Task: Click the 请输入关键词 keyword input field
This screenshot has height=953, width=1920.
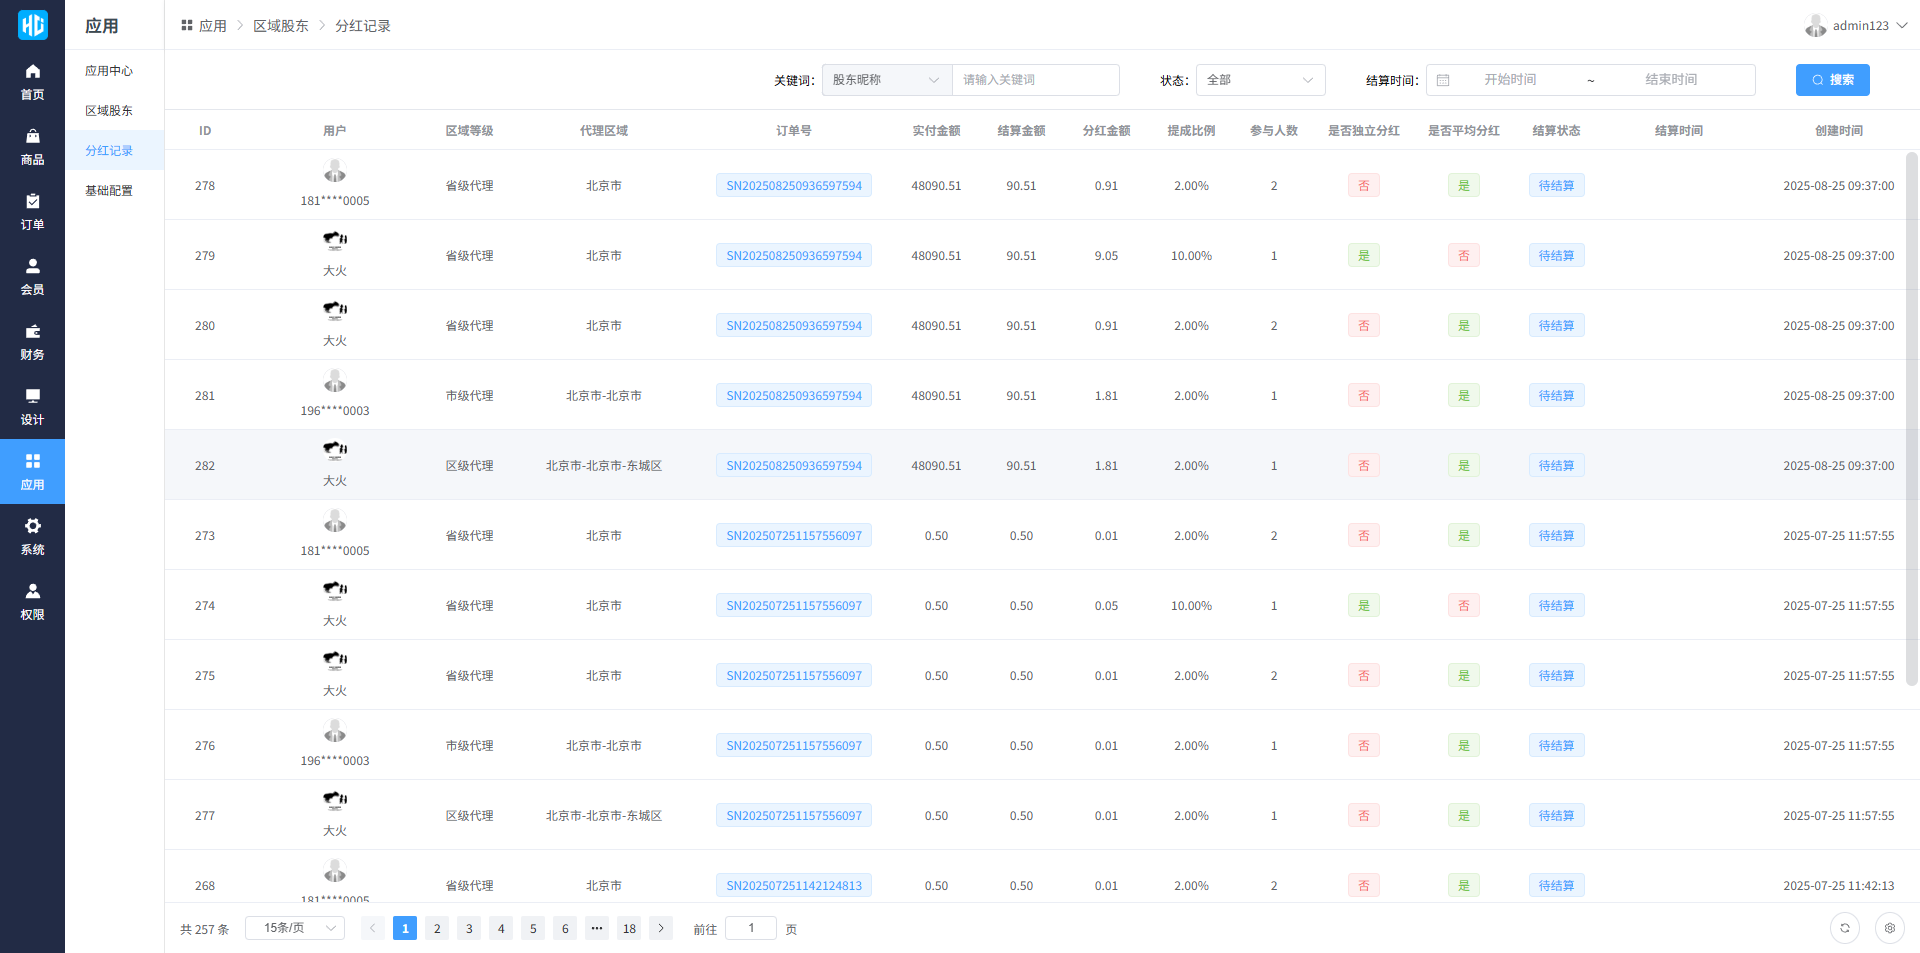Action: pyautogui.click(x=1035, y=80)
